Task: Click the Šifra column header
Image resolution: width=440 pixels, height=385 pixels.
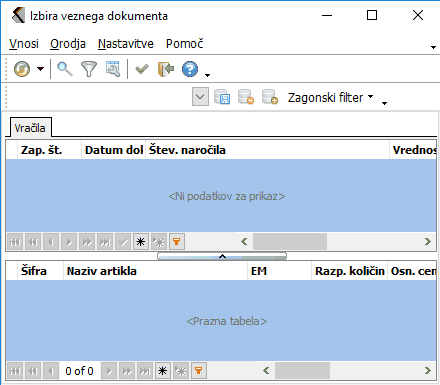Action: pyautogui.click(x=40, y=271)
